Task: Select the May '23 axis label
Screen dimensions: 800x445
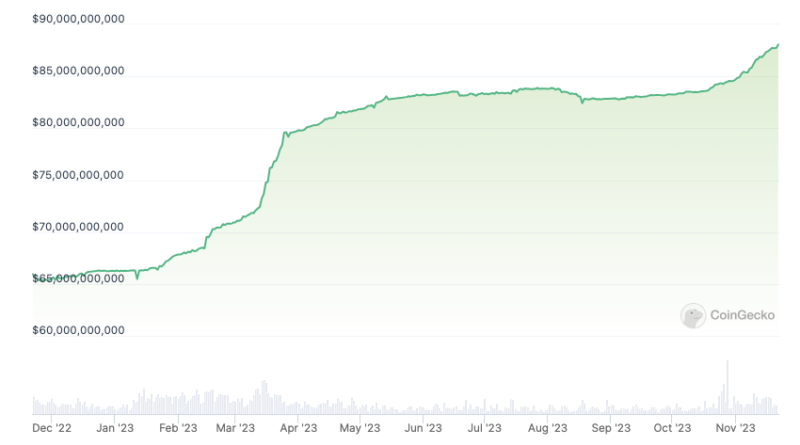Action: 360,427
